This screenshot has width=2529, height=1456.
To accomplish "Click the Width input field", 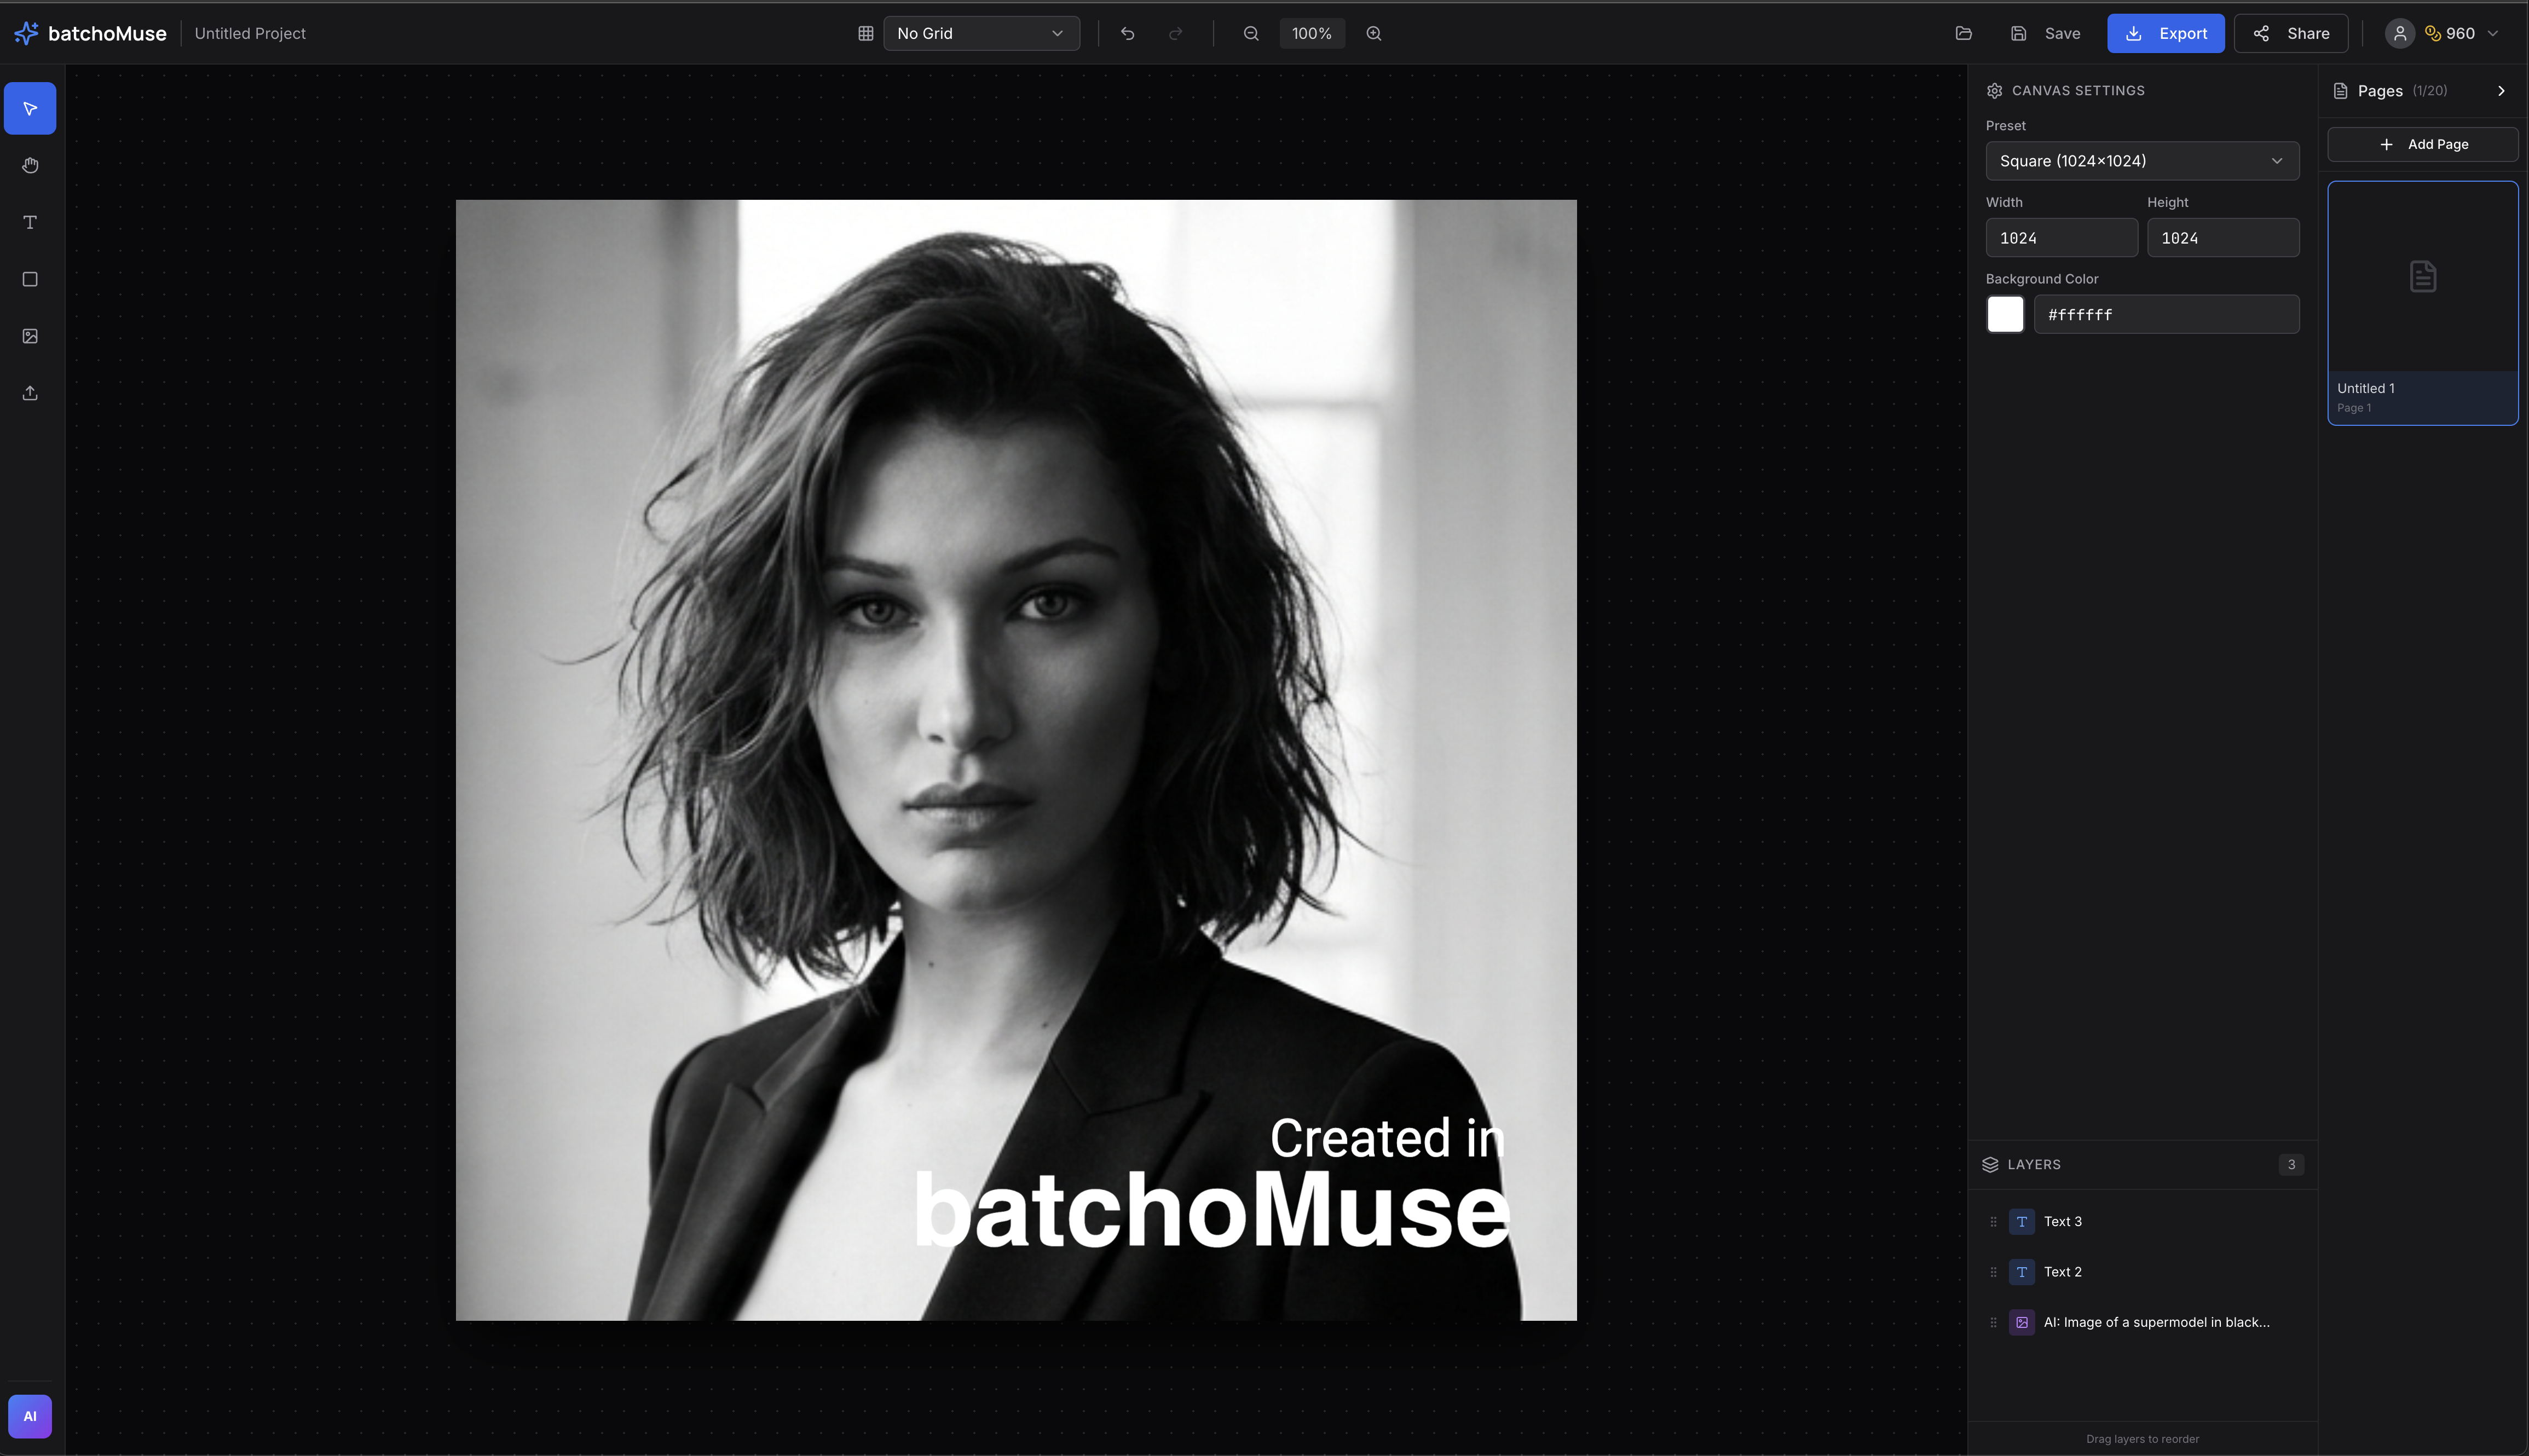I will point(2060,238).
